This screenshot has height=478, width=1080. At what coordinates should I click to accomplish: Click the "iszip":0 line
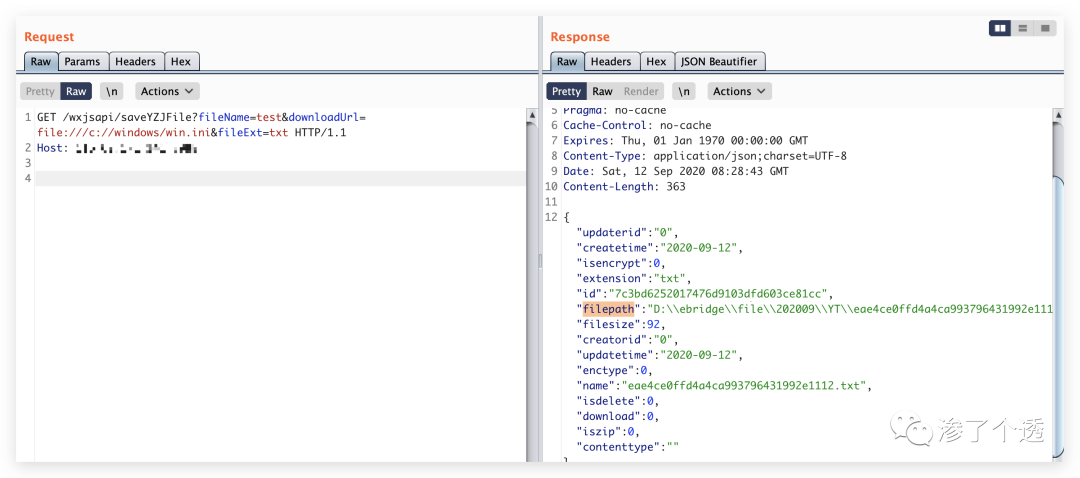(609, 431)
